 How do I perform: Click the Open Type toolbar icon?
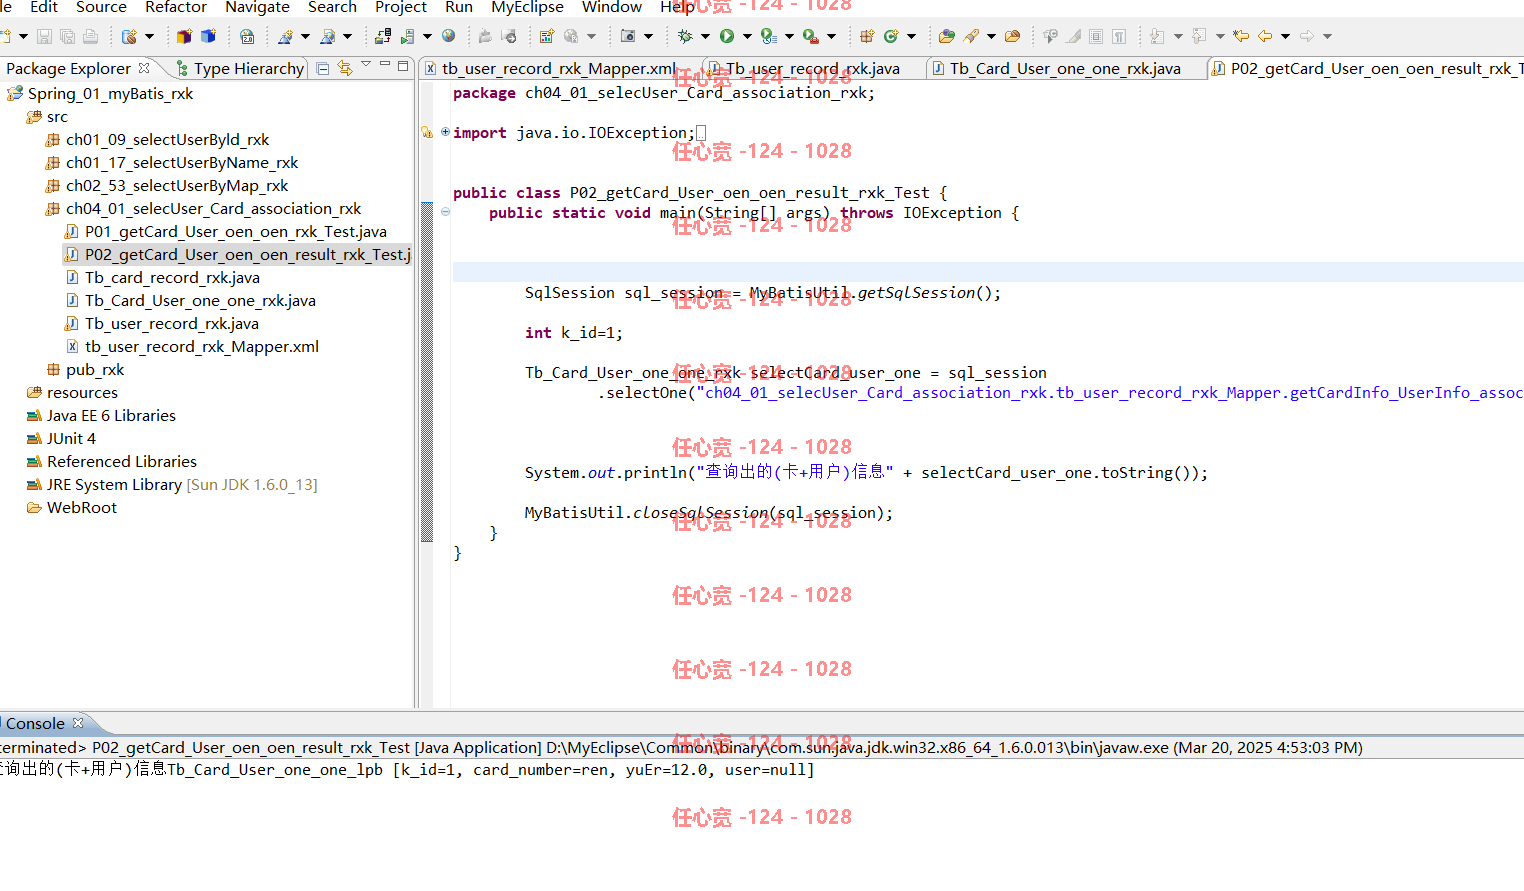tap(946, 36)
